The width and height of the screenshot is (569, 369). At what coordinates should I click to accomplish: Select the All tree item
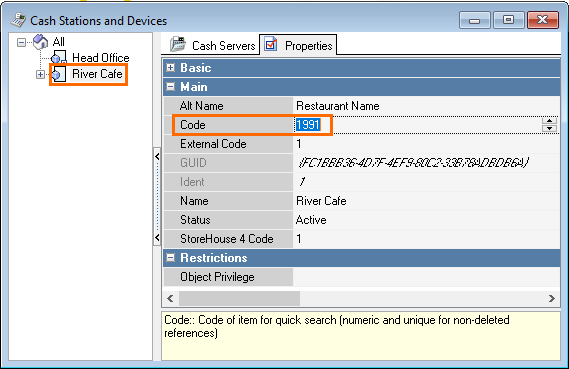[58, 42]
